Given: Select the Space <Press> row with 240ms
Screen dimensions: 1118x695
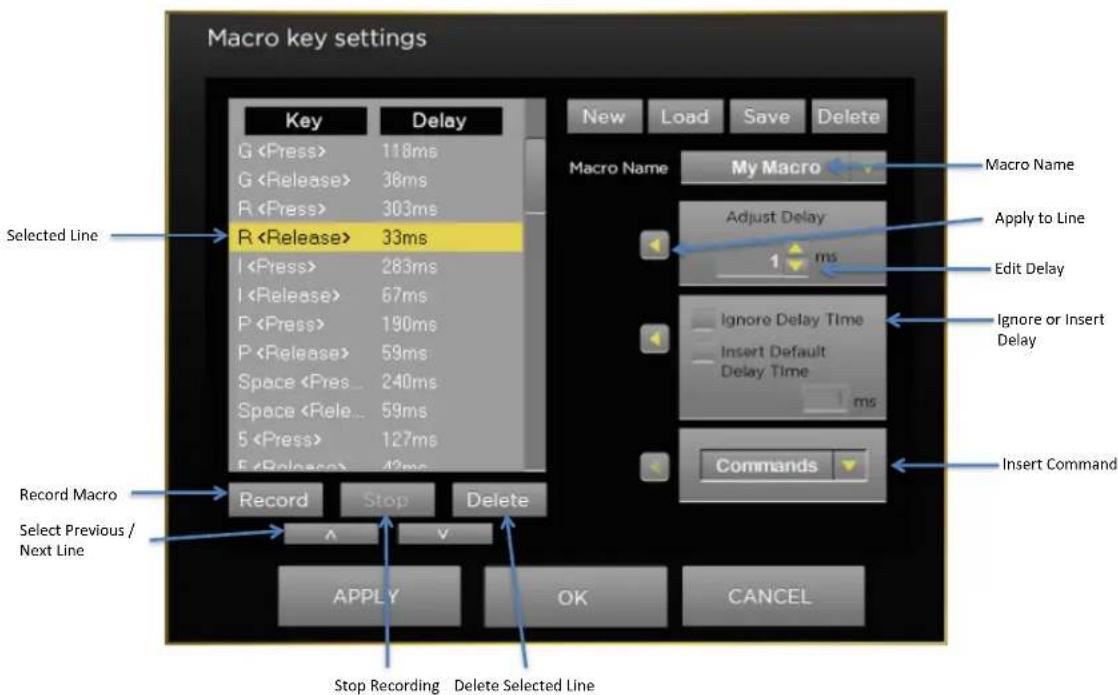Looking at the screenshot, I should point(376,382).
